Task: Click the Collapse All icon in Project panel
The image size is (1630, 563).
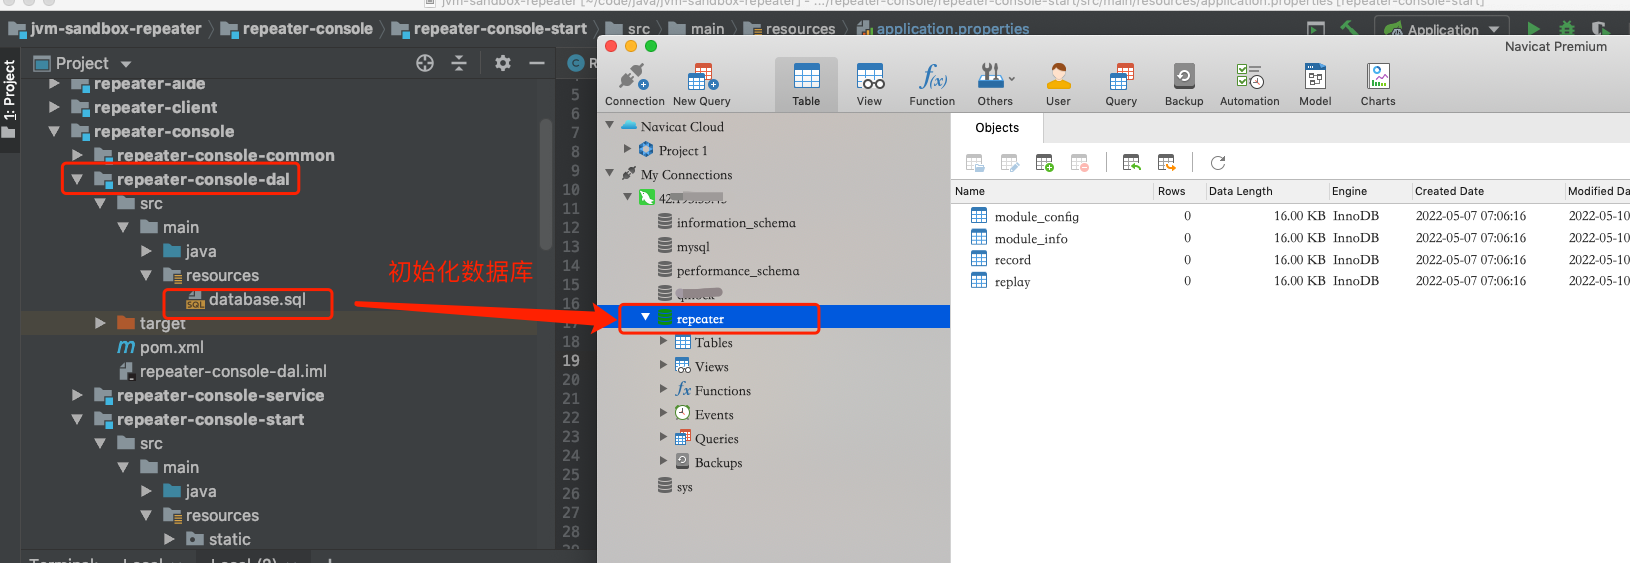Action: [459, 63]
